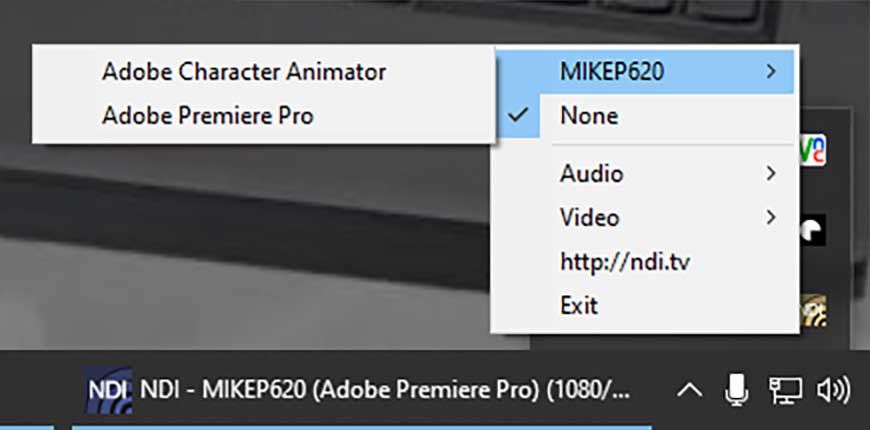The image size is (870, 430).
Task: Expand the hidden tray icons caret
Action: (690, 391)
